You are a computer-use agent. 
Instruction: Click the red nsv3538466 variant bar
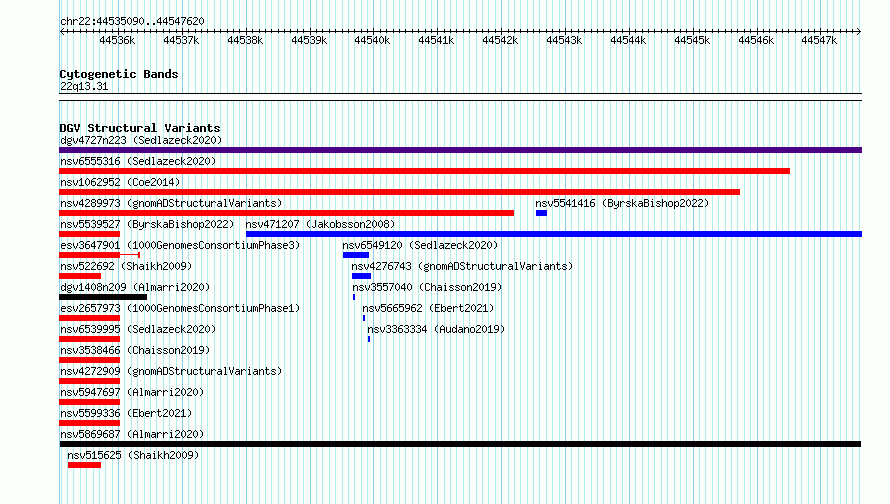[90, 360]
